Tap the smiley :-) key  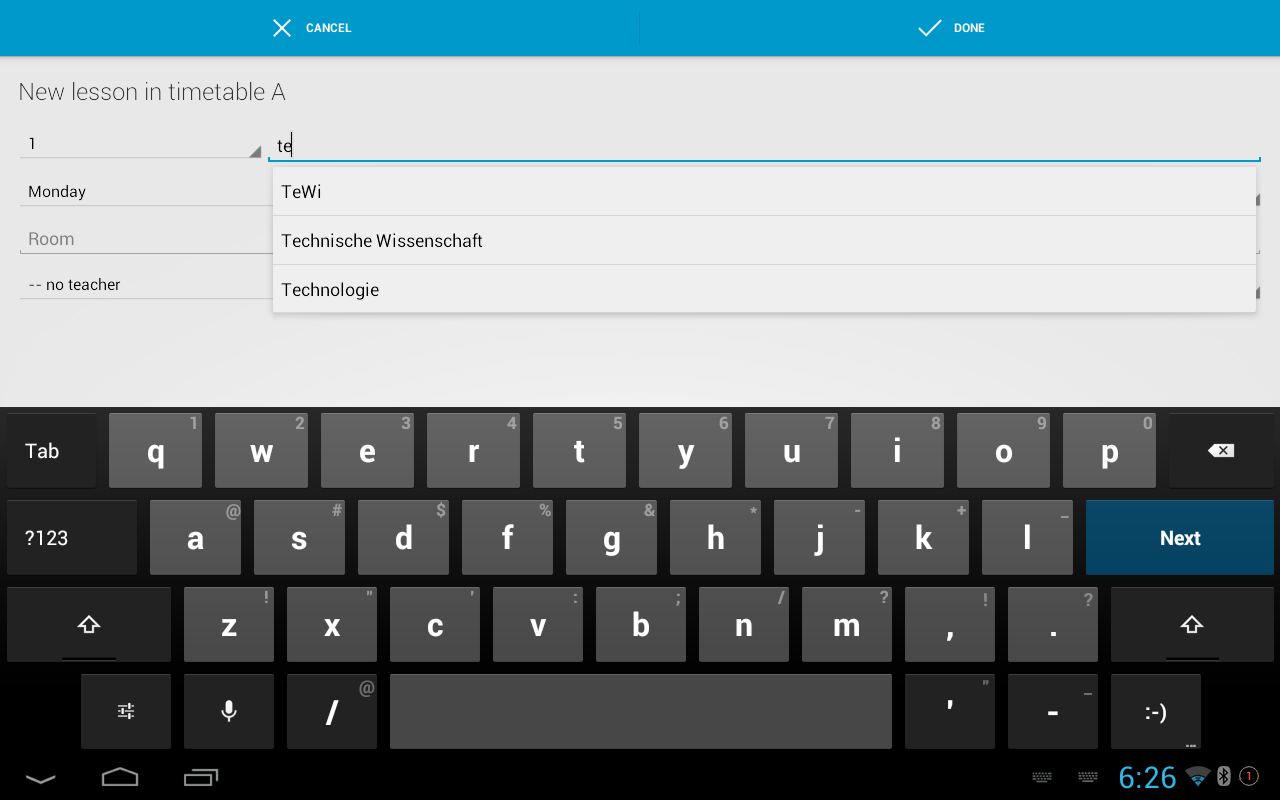pyautogui.click(x=1156, y=711)
